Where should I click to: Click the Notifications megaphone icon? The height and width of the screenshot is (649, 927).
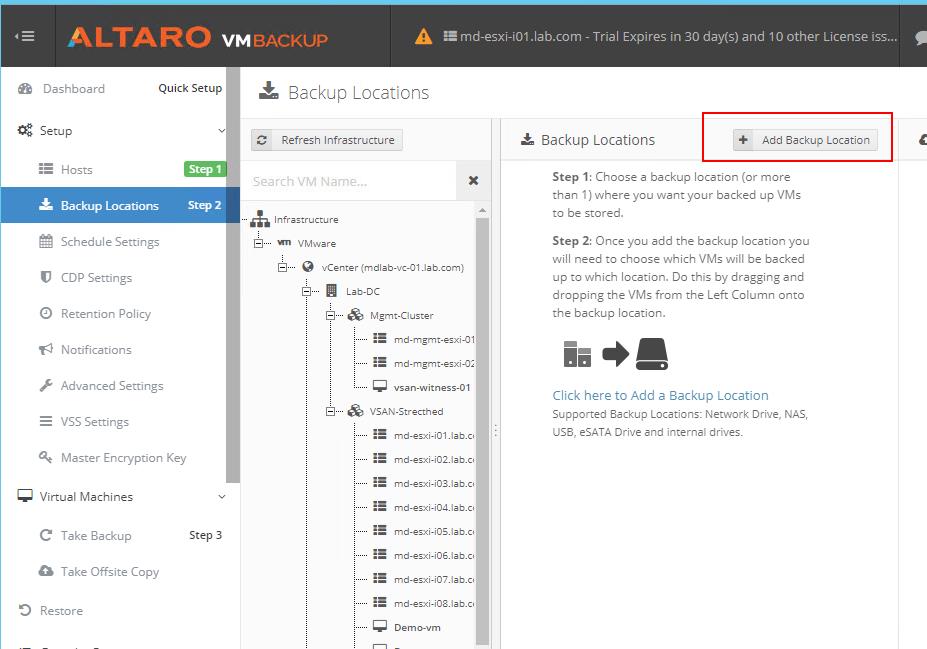point(46,349)
